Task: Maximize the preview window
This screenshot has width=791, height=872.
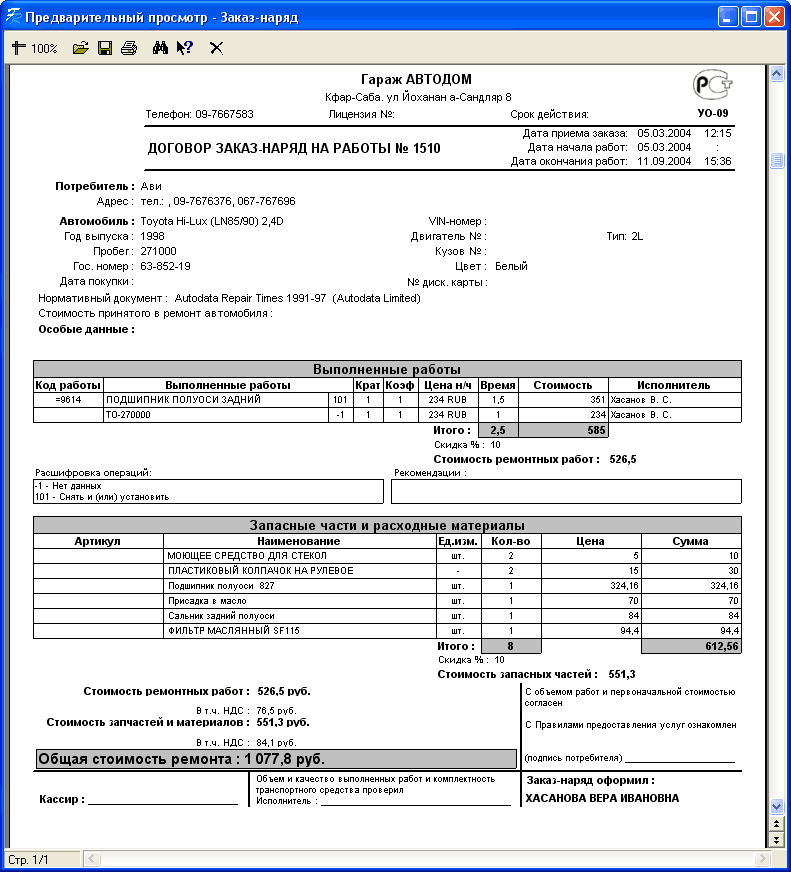Action: pos(749,17)
